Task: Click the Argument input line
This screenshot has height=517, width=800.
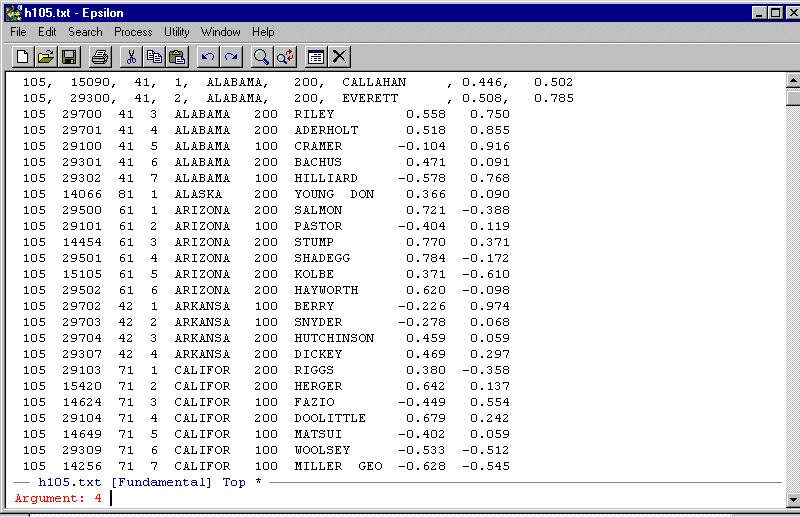Action: coord(400,498)
